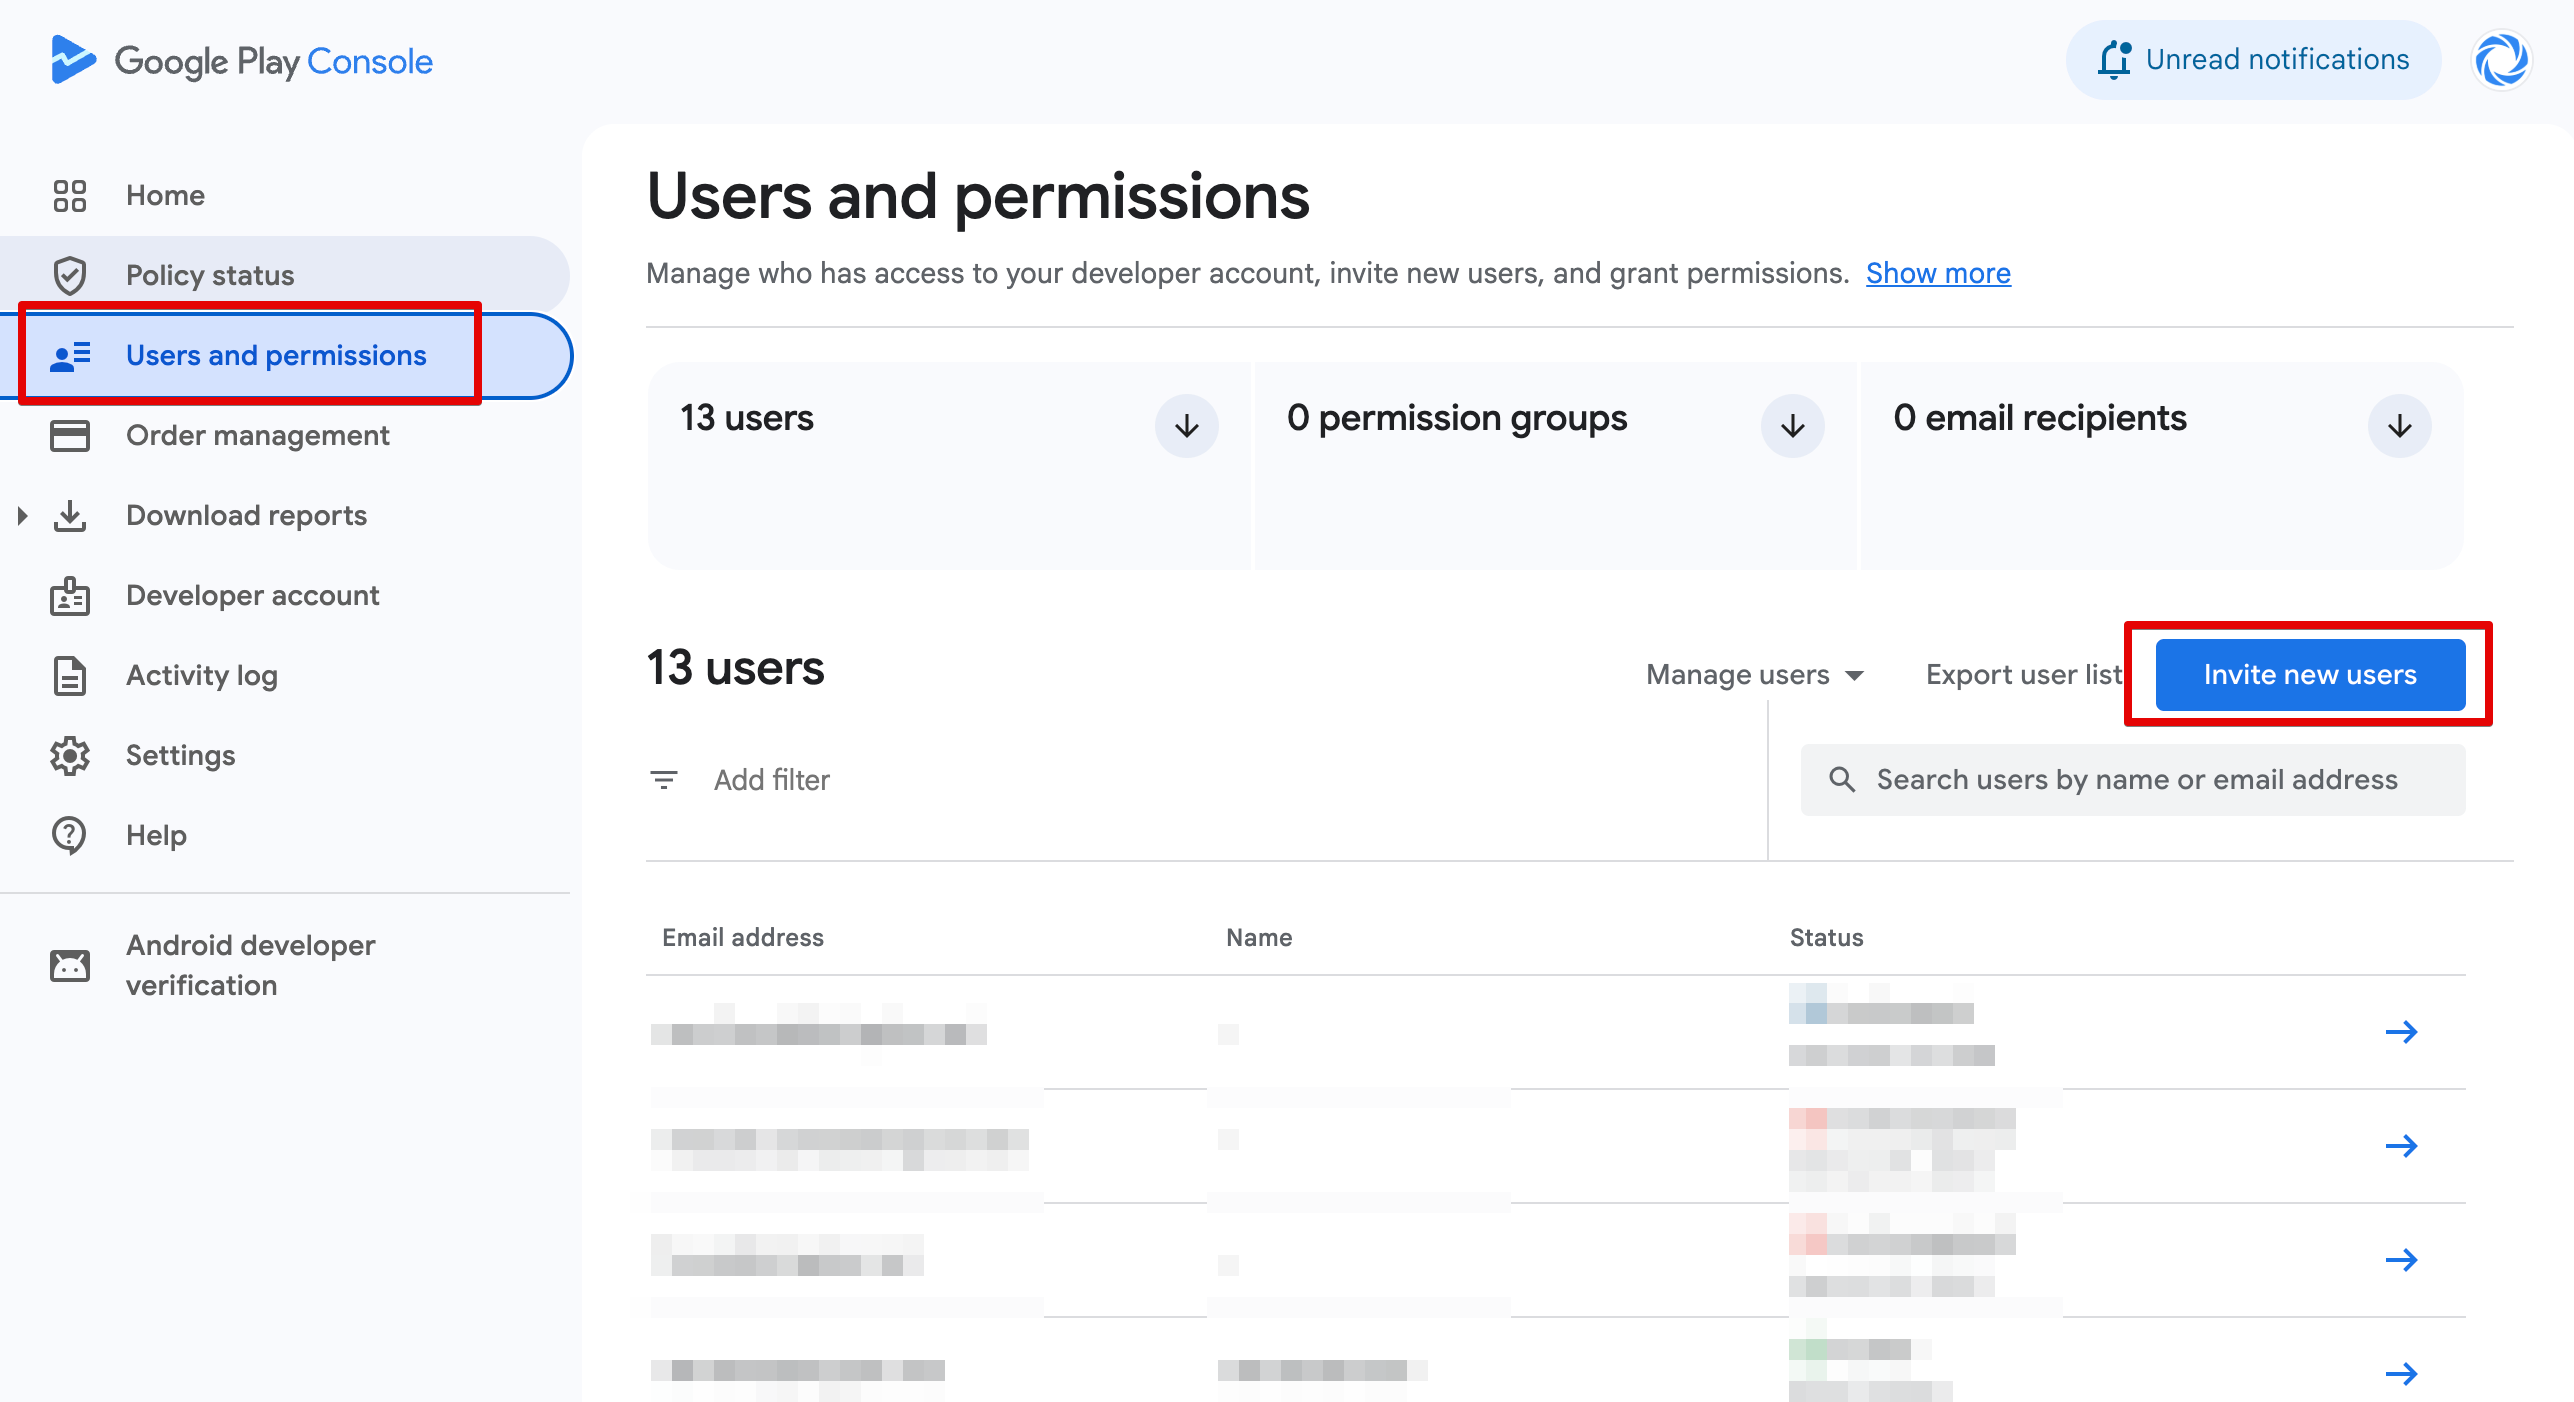Click the Google Play Console logo
The height and width of the screenshot is (1402, 2574).
point(241,61)
